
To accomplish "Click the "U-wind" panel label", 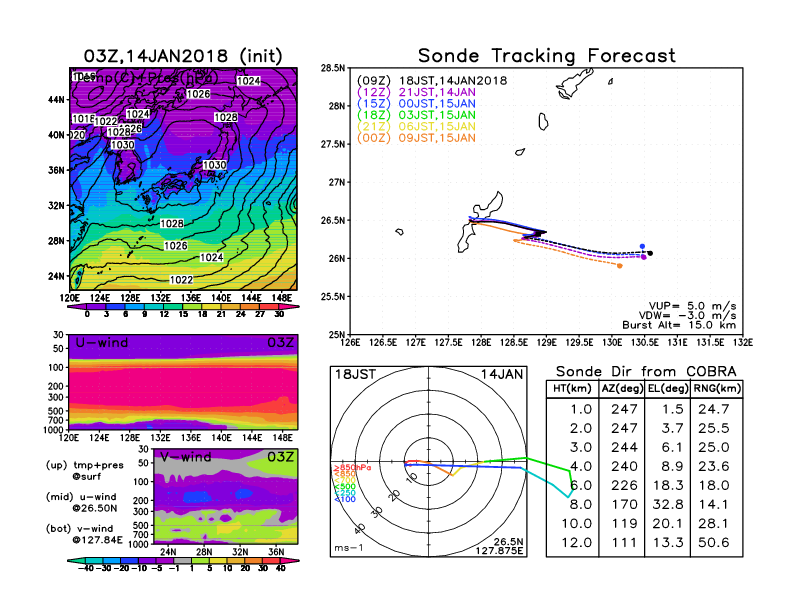I will click(x=102, y=343).
